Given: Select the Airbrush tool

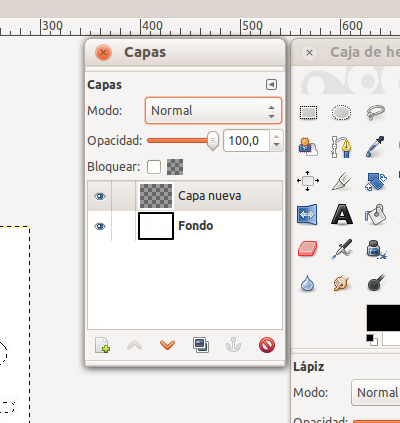Looking at the screenshot, I should [342, 249].
